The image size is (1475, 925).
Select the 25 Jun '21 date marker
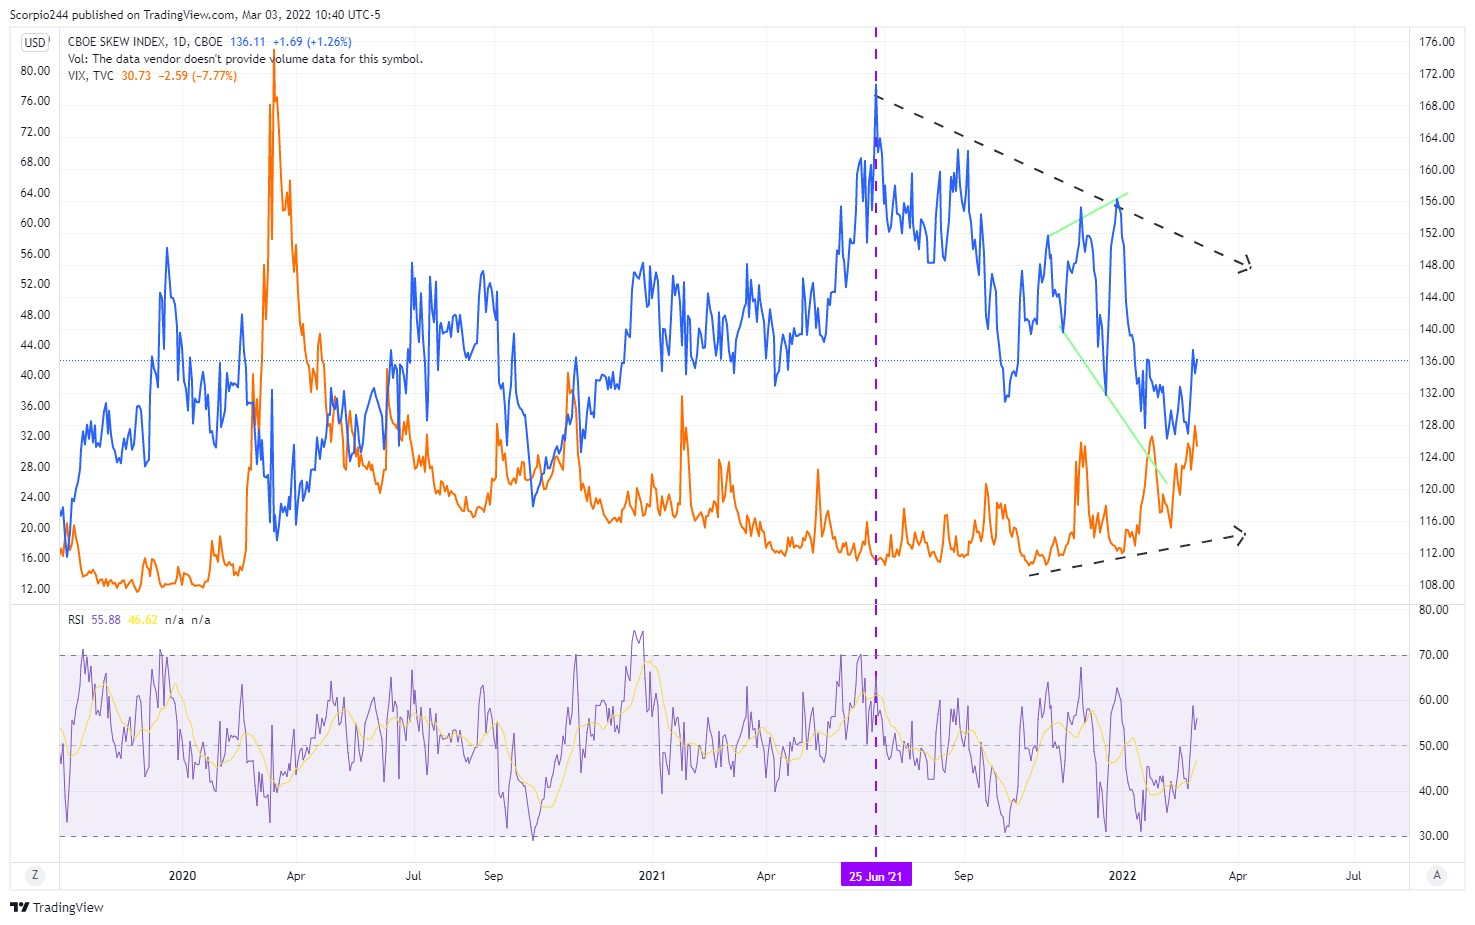pos(875,876)
